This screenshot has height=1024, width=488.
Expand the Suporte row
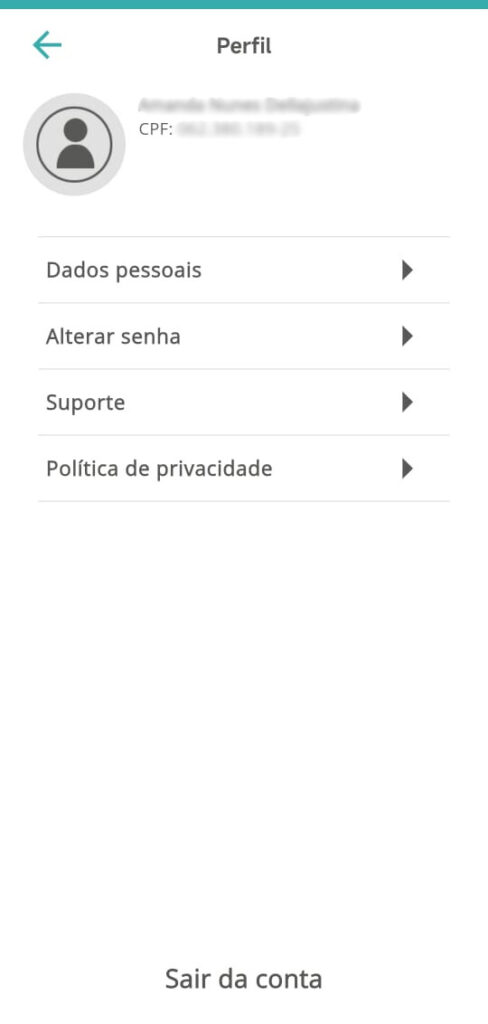click(x=244, y=402)
